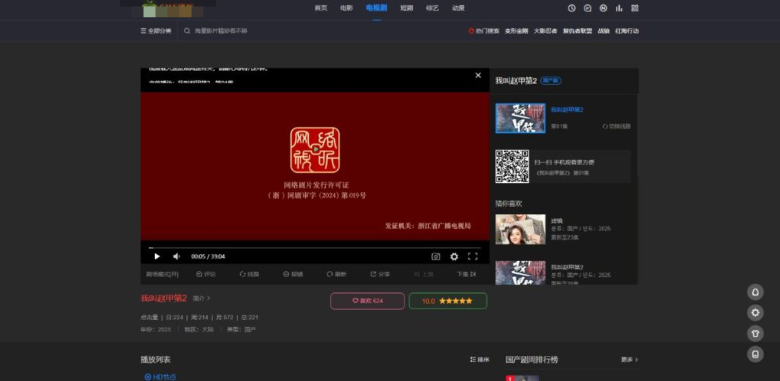The width and height of the screenshot is (780, 381).
Task: Click the QR code image
Action: click(x=512, y=166)
